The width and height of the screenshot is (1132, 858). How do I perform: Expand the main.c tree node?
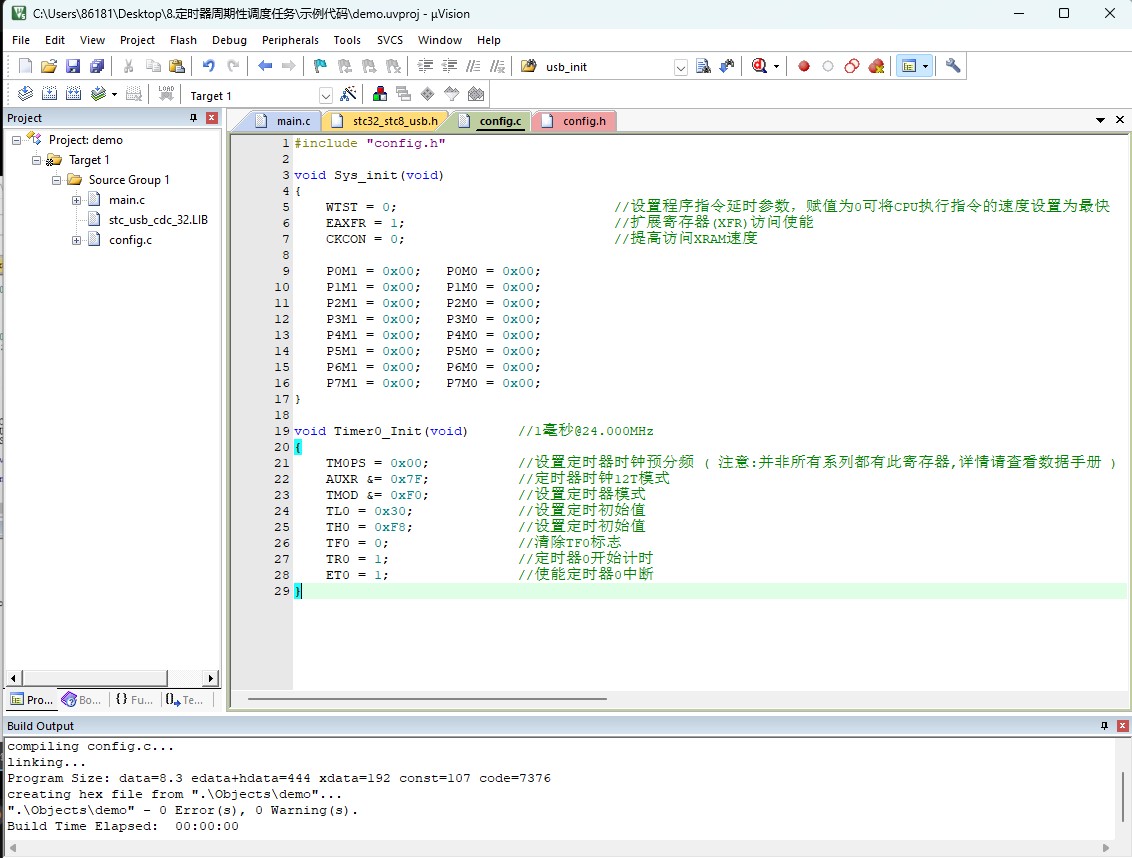[76, 200]
